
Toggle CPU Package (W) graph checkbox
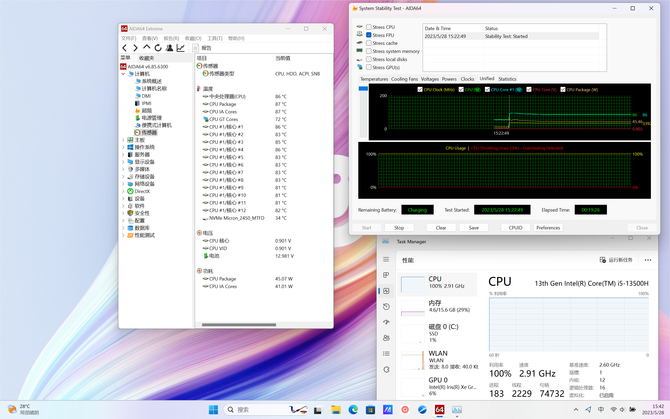pyautogui.click(x=563, y=90)
